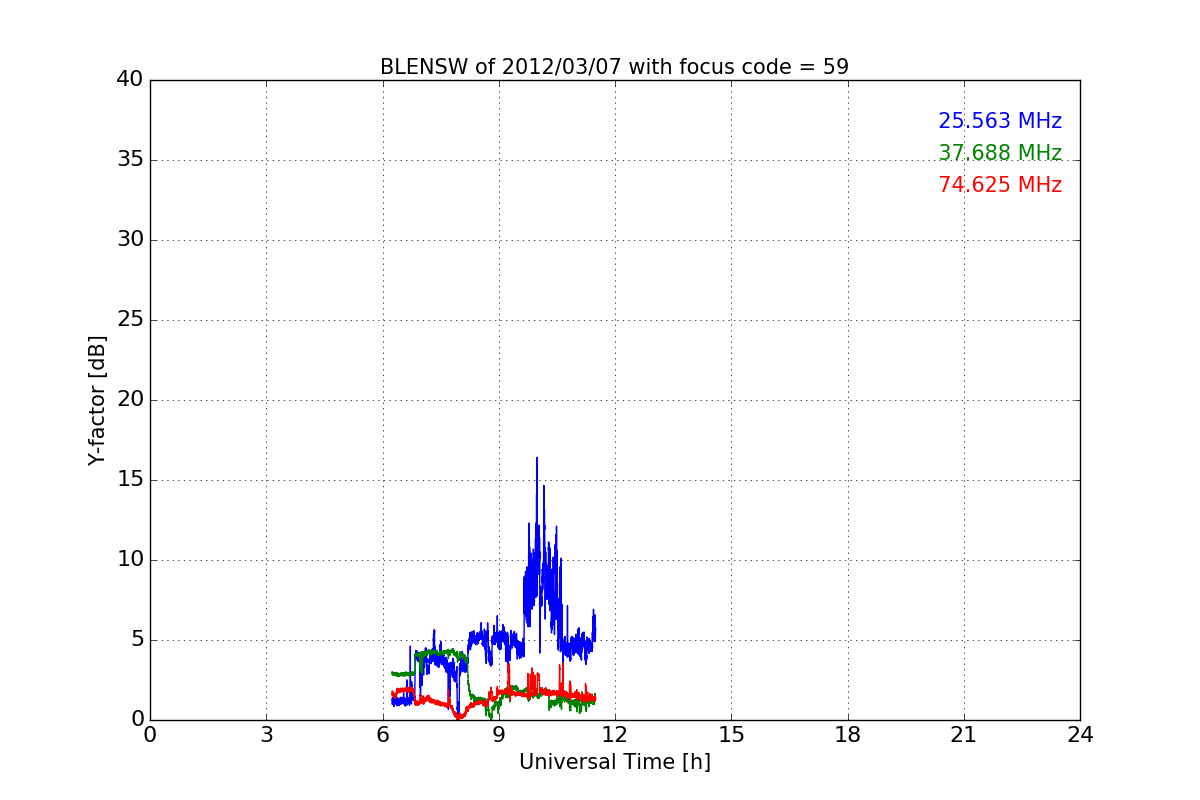Select the blue 25.563 MHz legend label
Viewport: 1200px width, 800px height.
[1000, 121]
